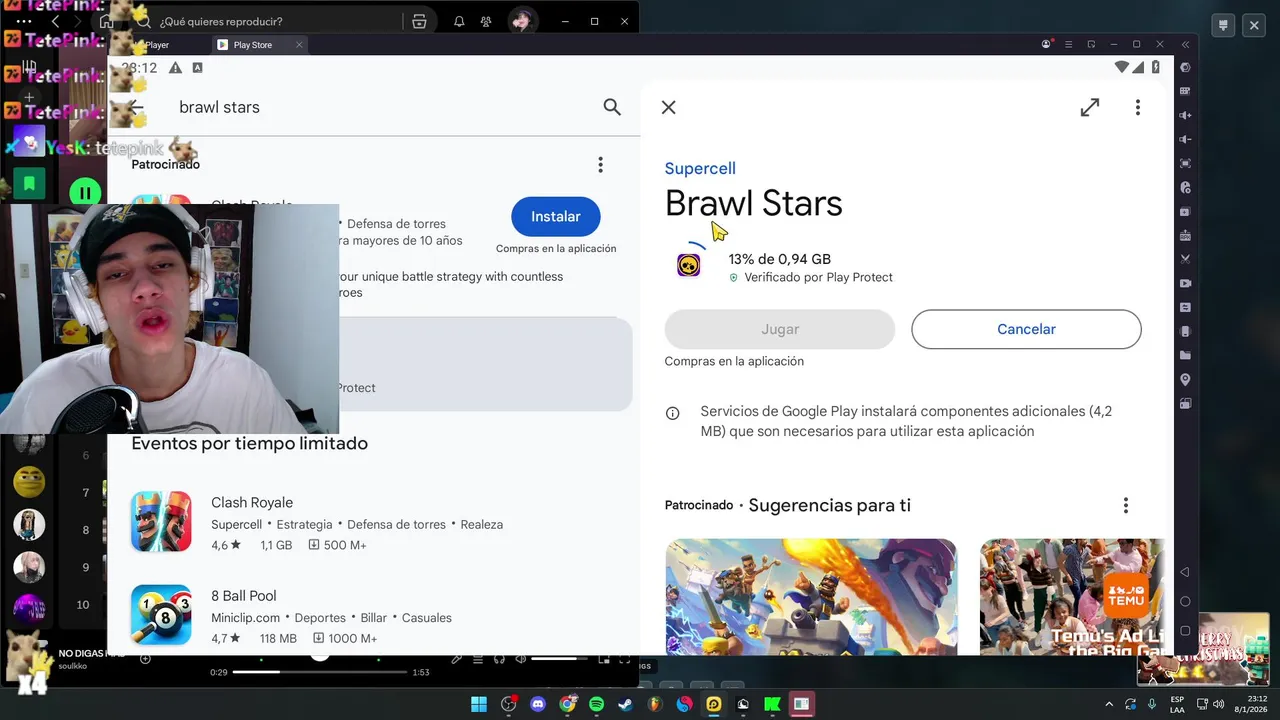Increase emulator volume using the sidebar icon
Viewport: 1280px width, 720px height.
tap(1185, 115)
